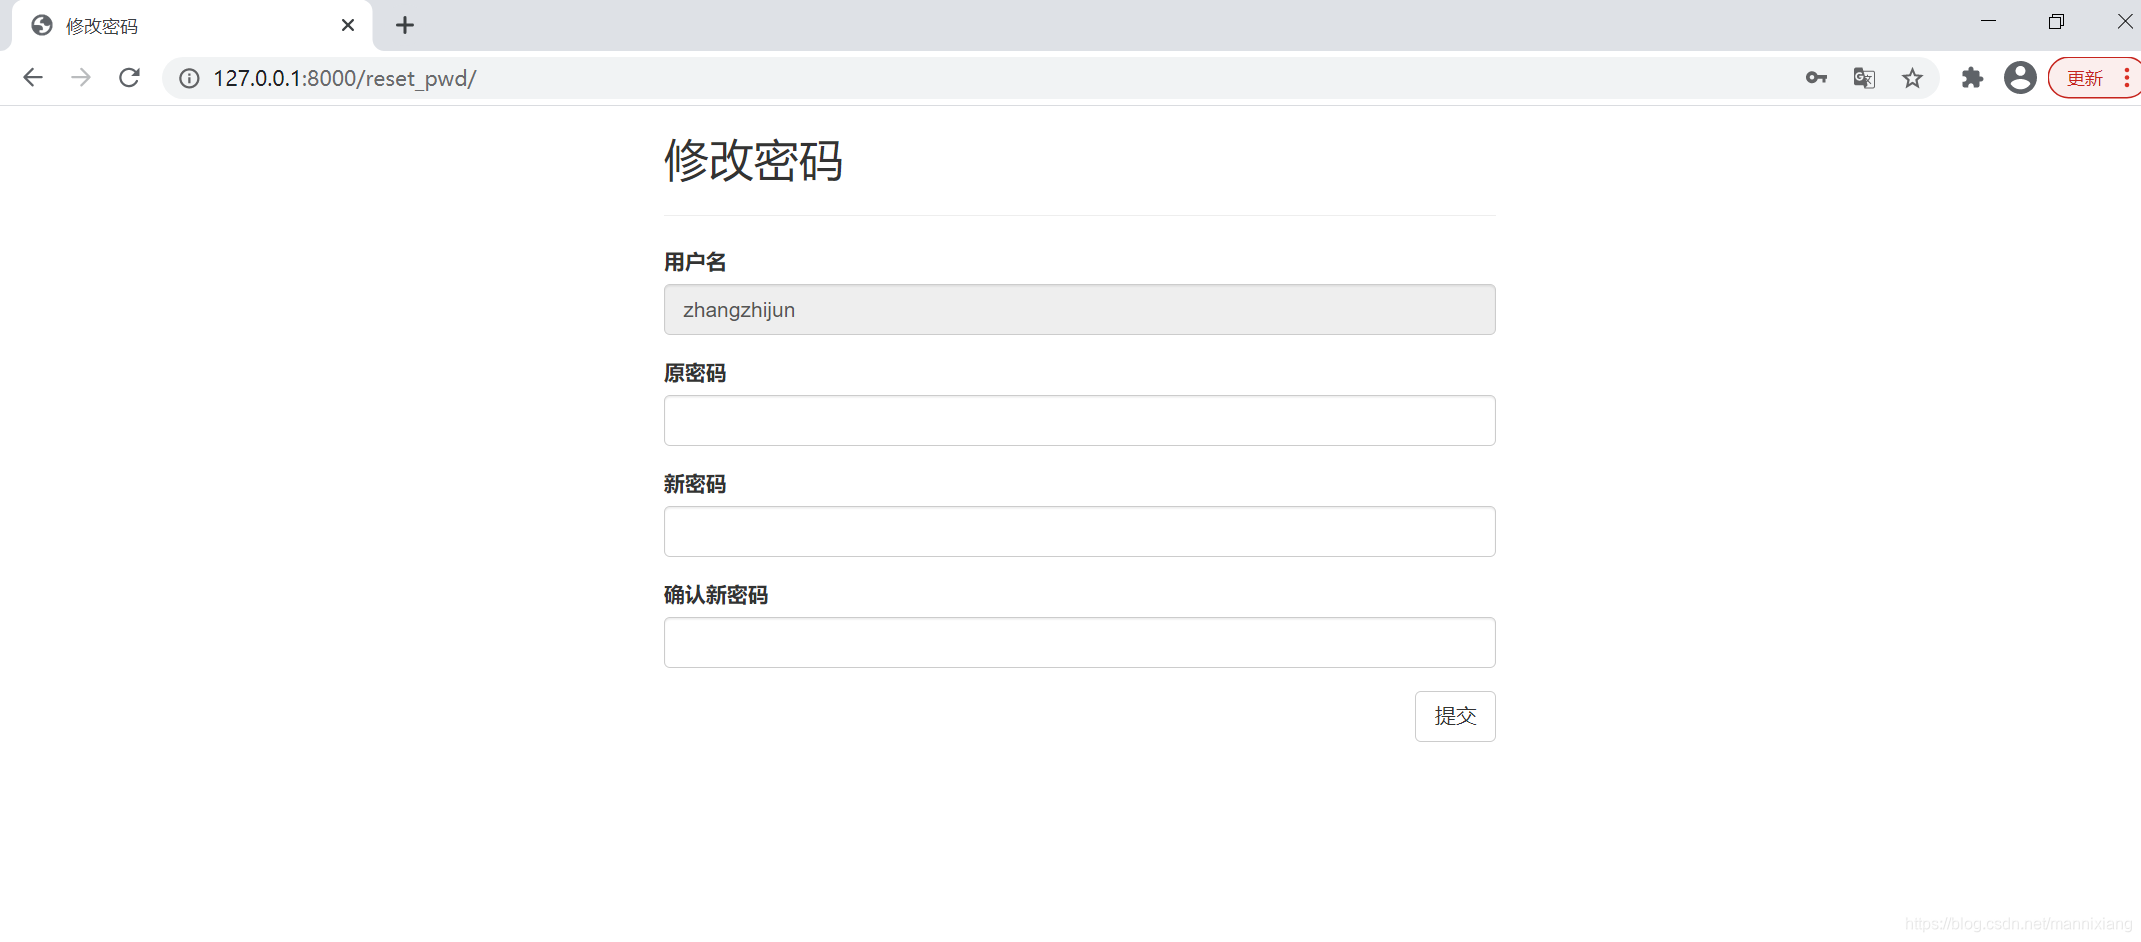This screenshot has height=942, width=2141.
Task: Open saved passwords key icon
Action: click(1816, 78)
